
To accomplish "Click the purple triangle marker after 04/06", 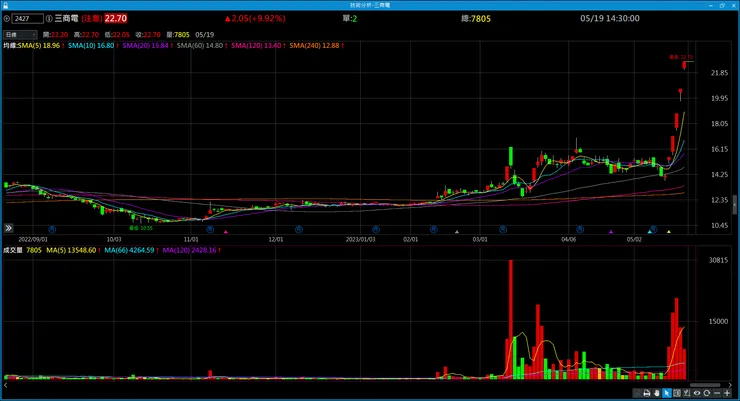I will (611, 232).
